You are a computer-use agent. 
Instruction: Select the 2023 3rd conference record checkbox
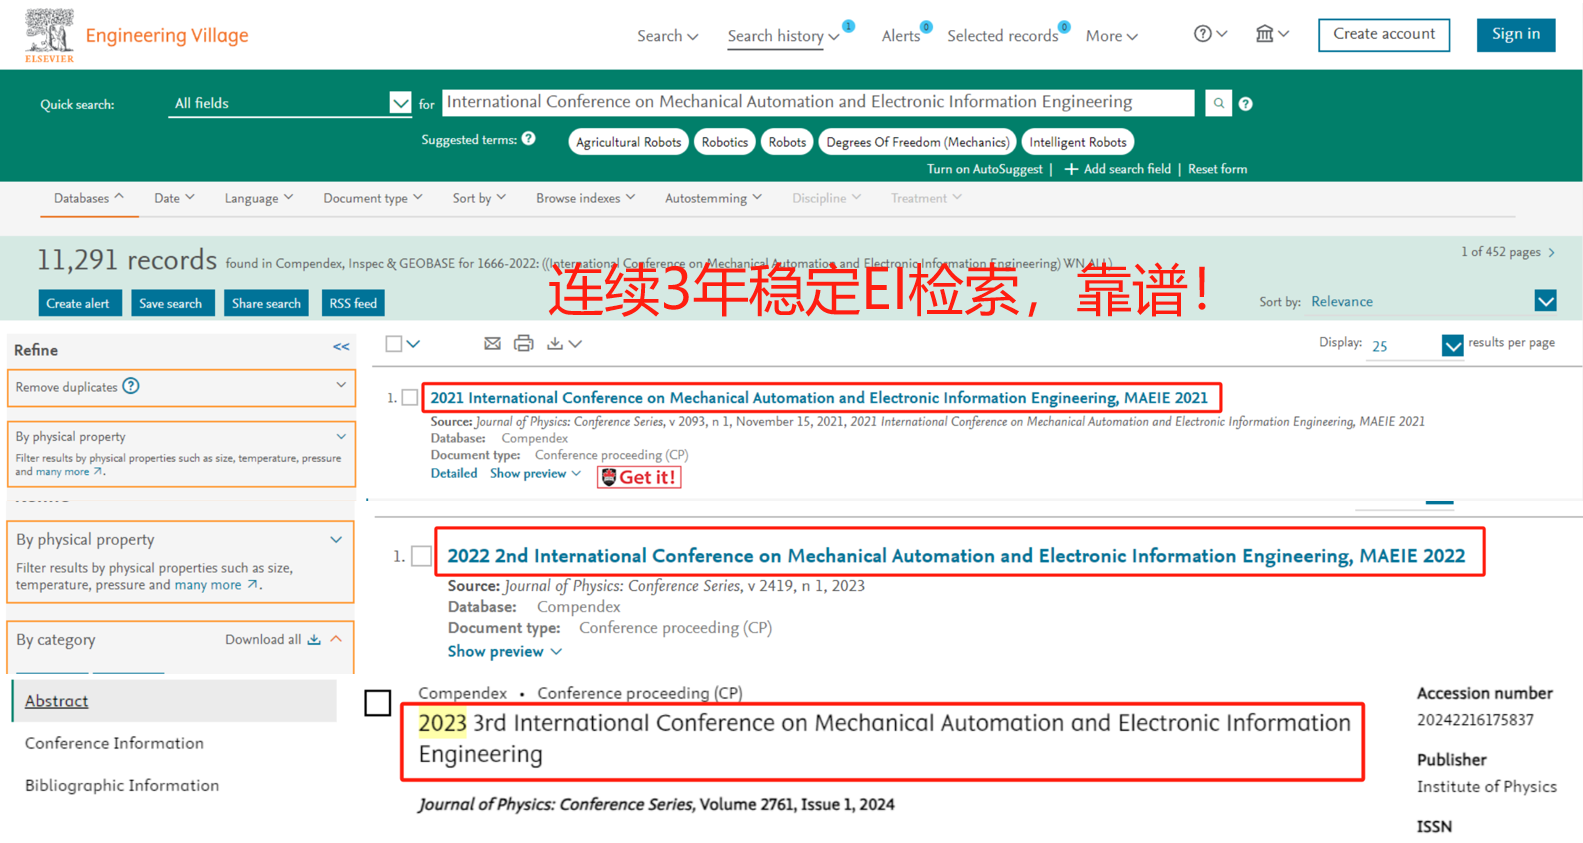(x=378, y=703)
